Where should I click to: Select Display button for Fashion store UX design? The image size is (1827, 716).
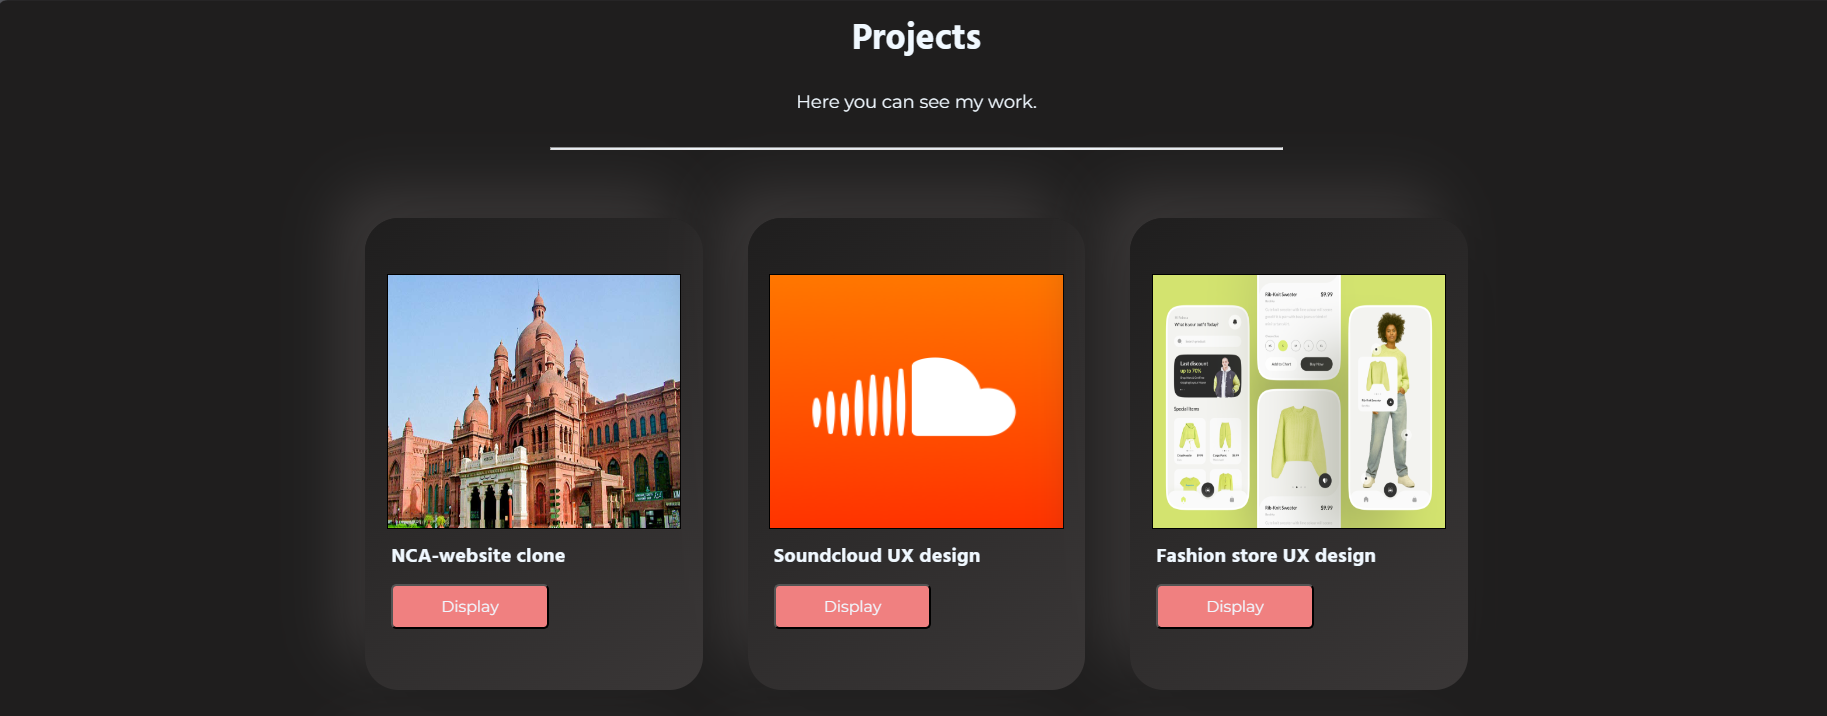[x=1235, y=606]
